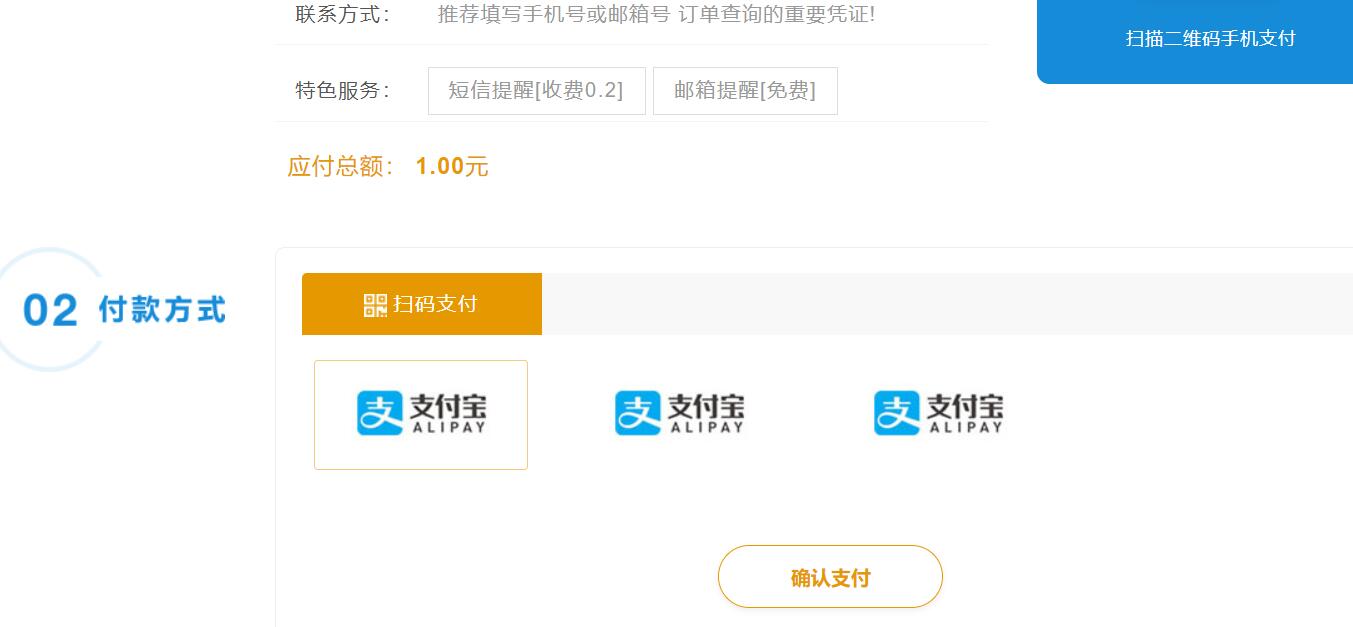The width and height of the screenshot is (1353, 627).
Task: Toggle 短信提醒[收费0.2] SMS reminder service
Action: (536, 91)
